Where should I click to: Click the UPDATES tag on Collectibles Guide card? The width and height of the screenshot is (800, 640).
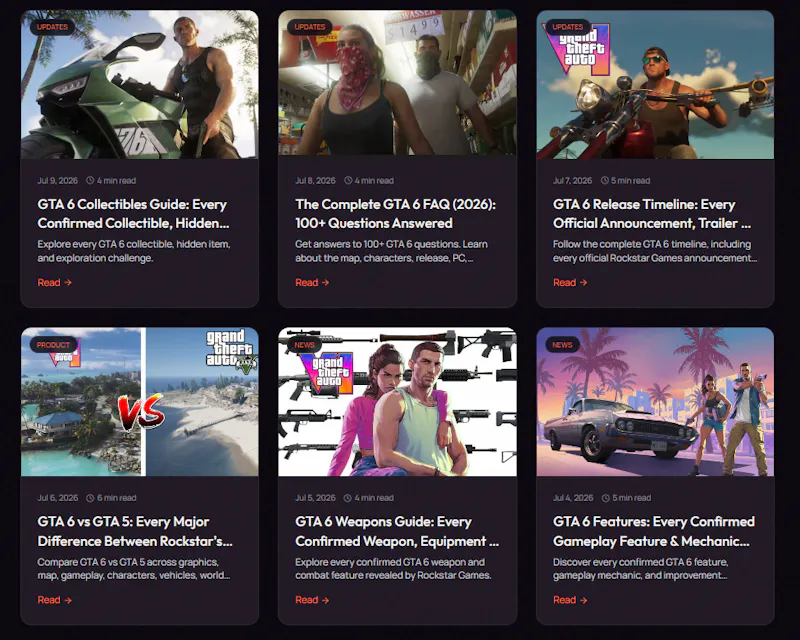52,27
